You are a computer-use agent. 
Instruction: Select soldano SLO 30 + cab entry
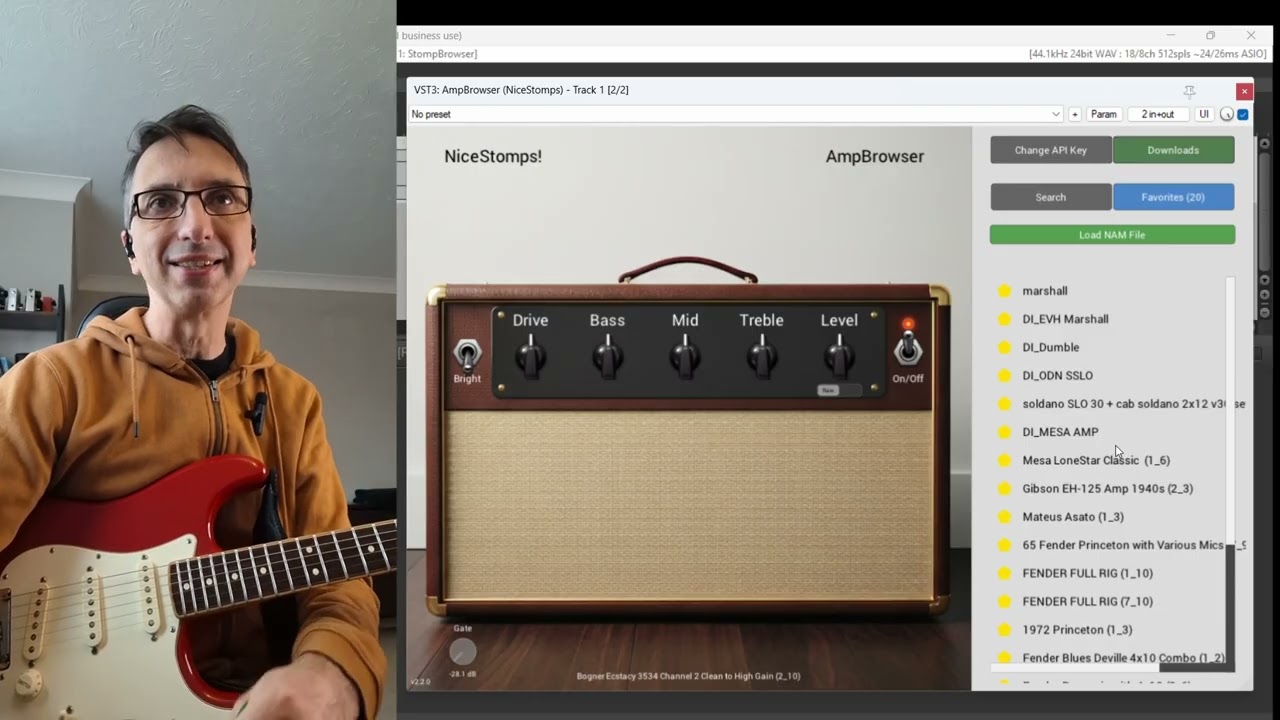(x=1133, y=404)
